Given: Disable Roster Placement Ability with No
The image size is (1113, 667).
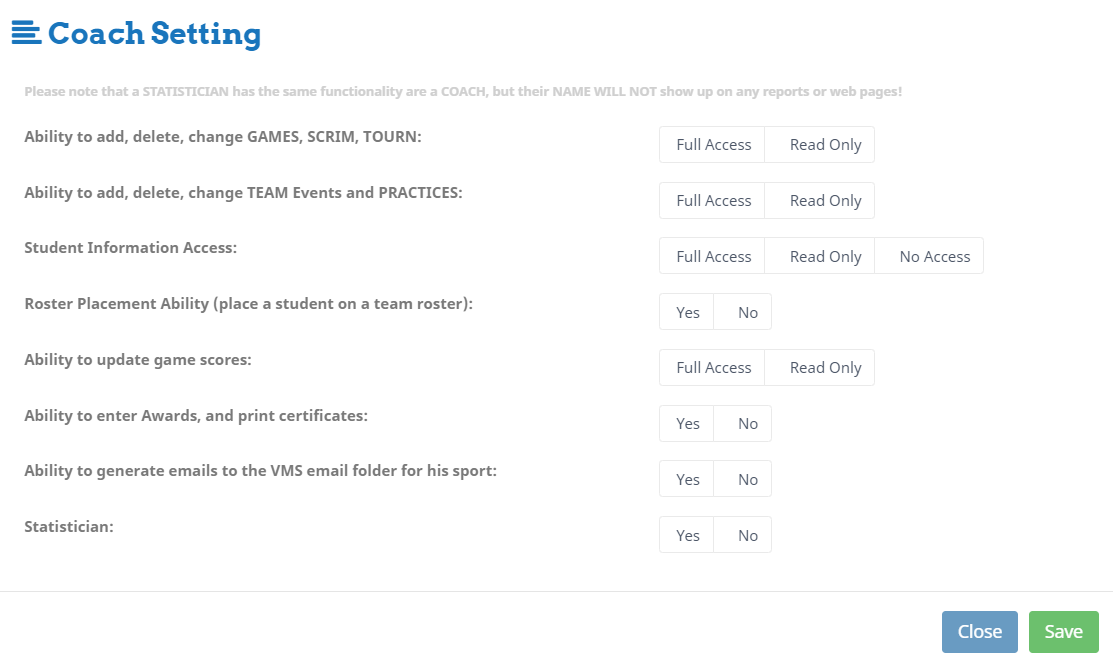Looking at the screenshot, I should coord(748,313).
